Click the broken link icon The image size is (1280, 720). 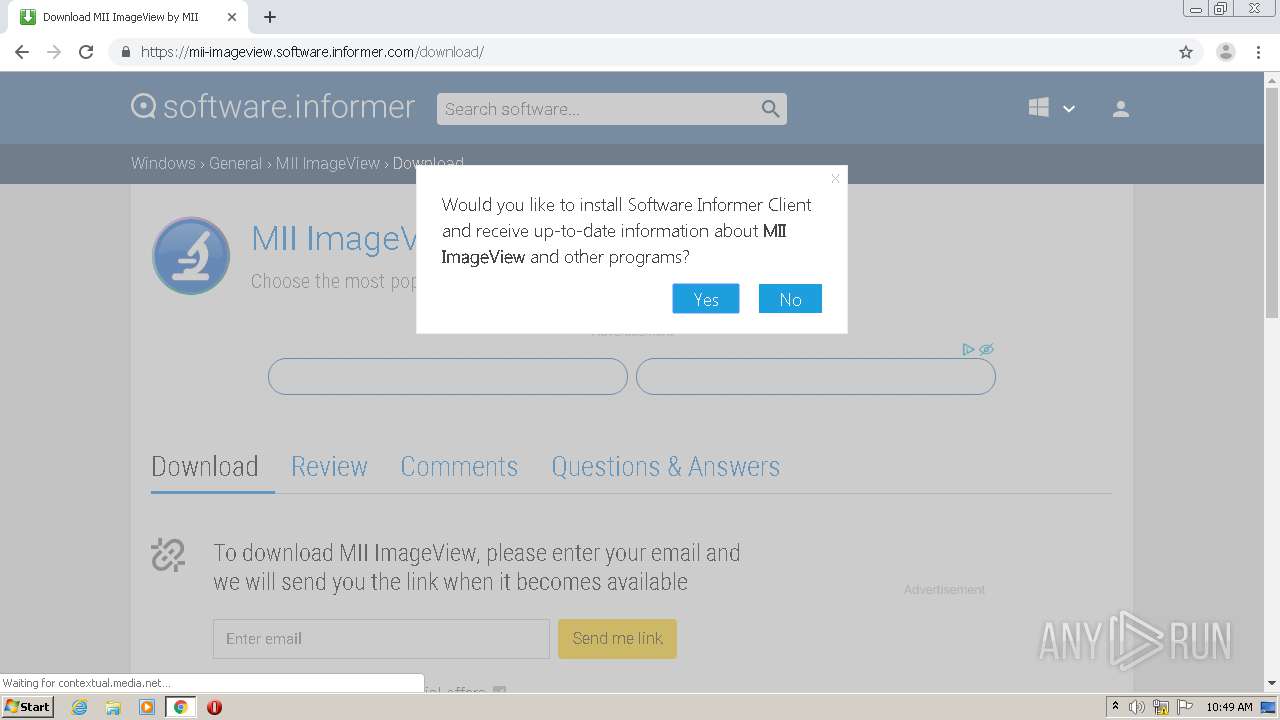(168, 555)
